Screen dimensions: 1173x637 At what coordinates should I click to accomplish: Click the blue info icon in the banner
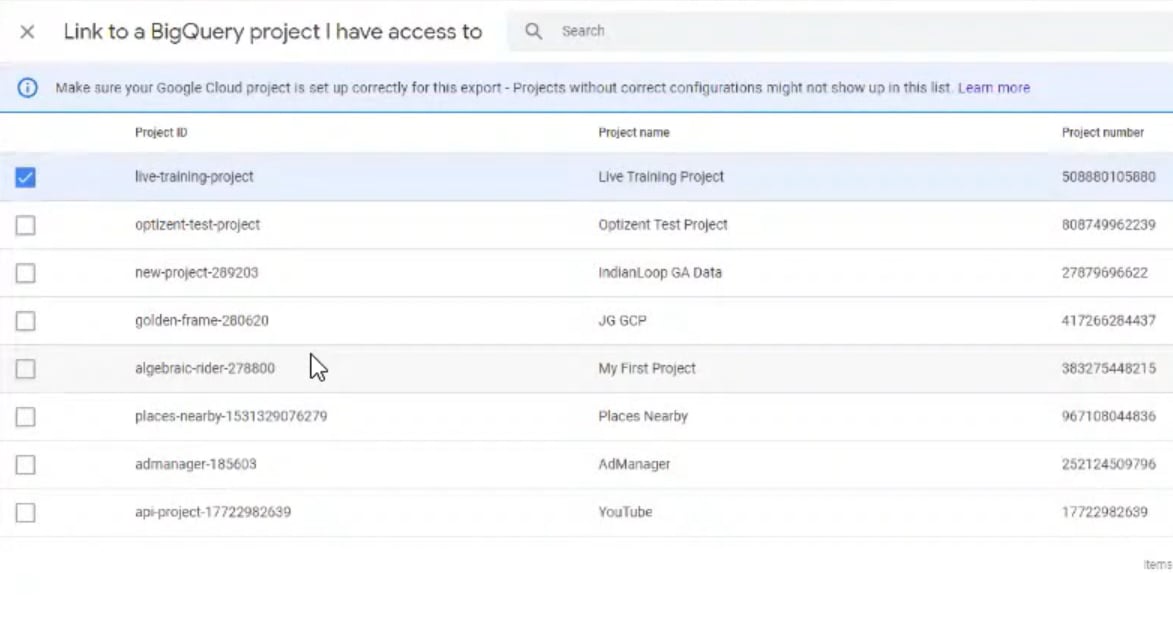[27, 87]
